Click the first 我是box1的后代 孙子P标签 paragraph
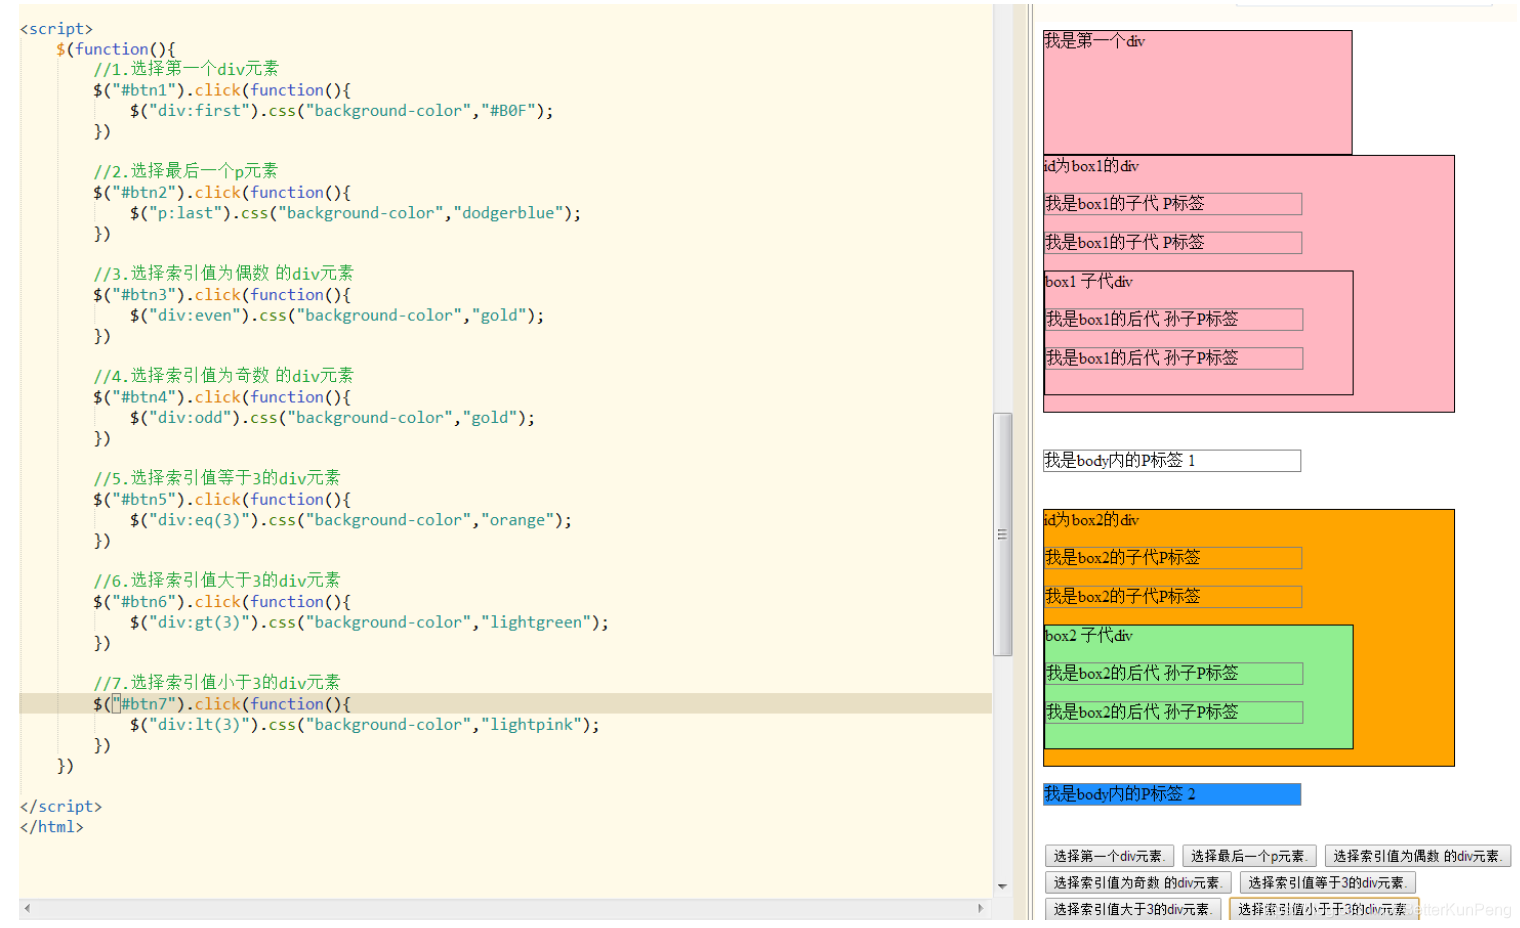 [x=1174, y=319]
